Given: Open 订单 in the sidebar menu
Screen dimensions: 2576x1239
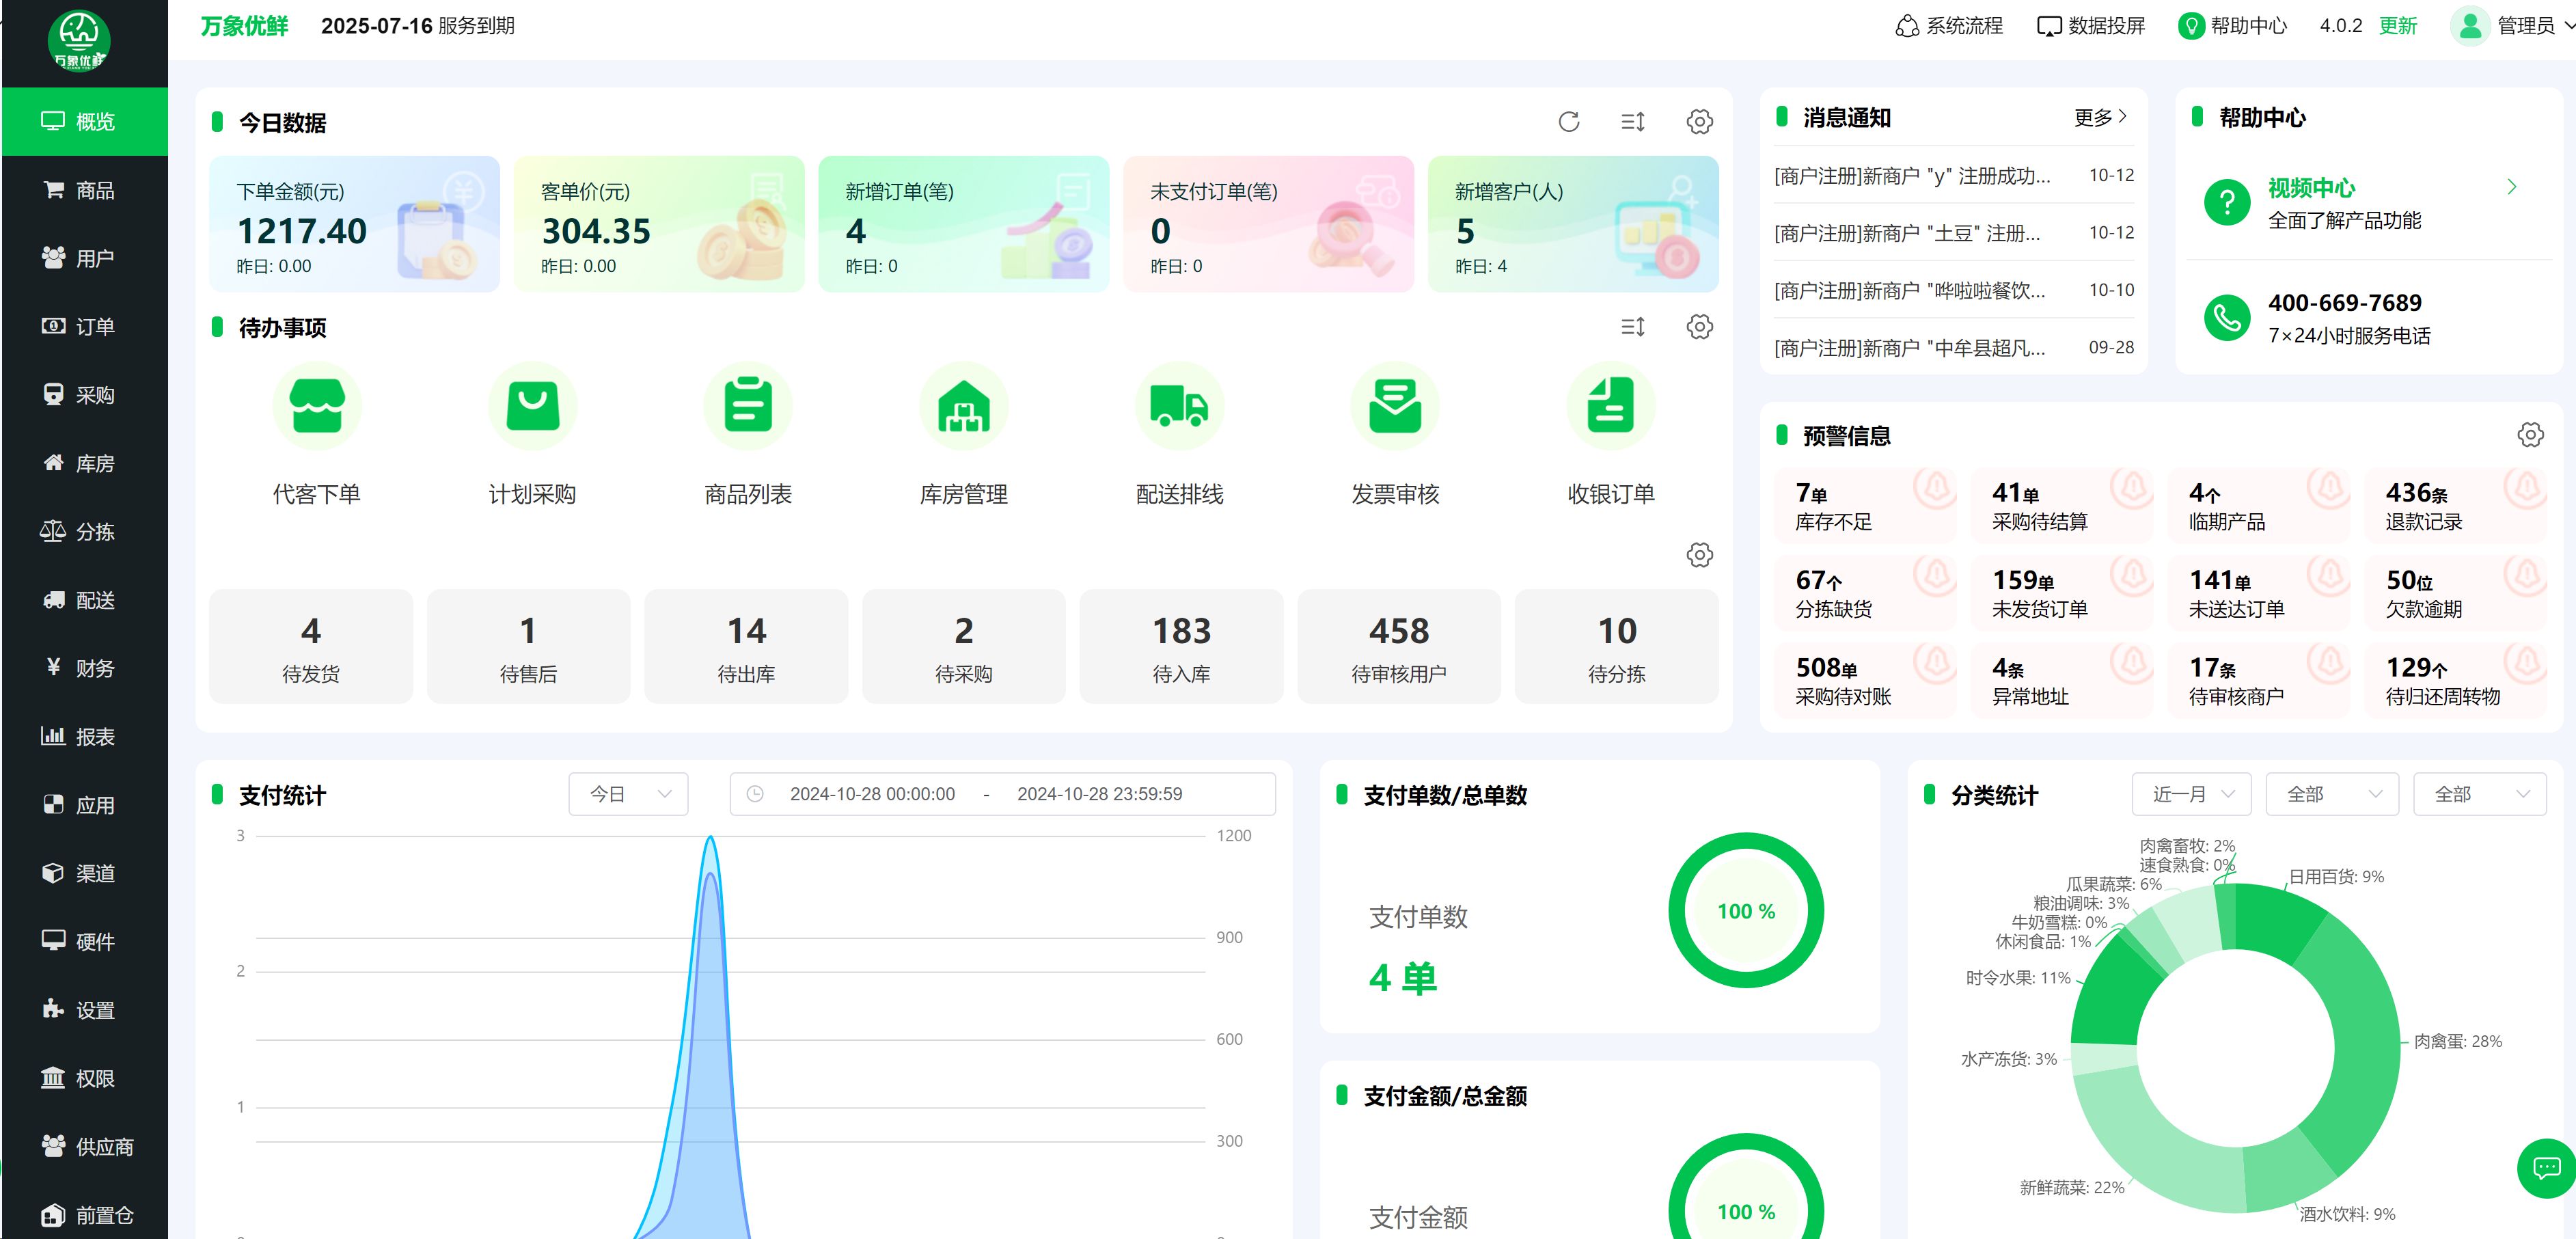Looking at the screenshot, I should pyautogui.click(x=84, y=326).
